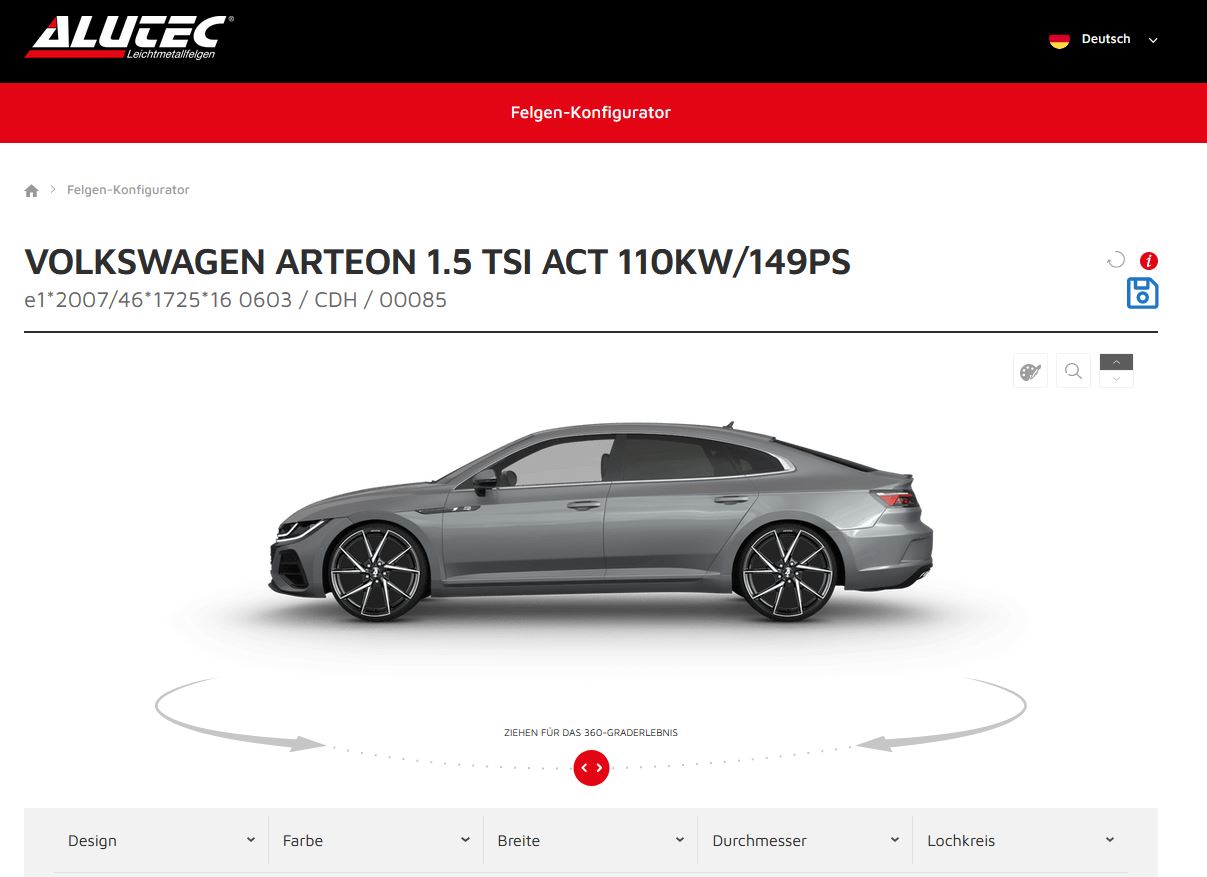Viewport: 1207px width, 877px height.
Task: Click the Volkswagen Arteon car image
Action: tap(601, 522)
